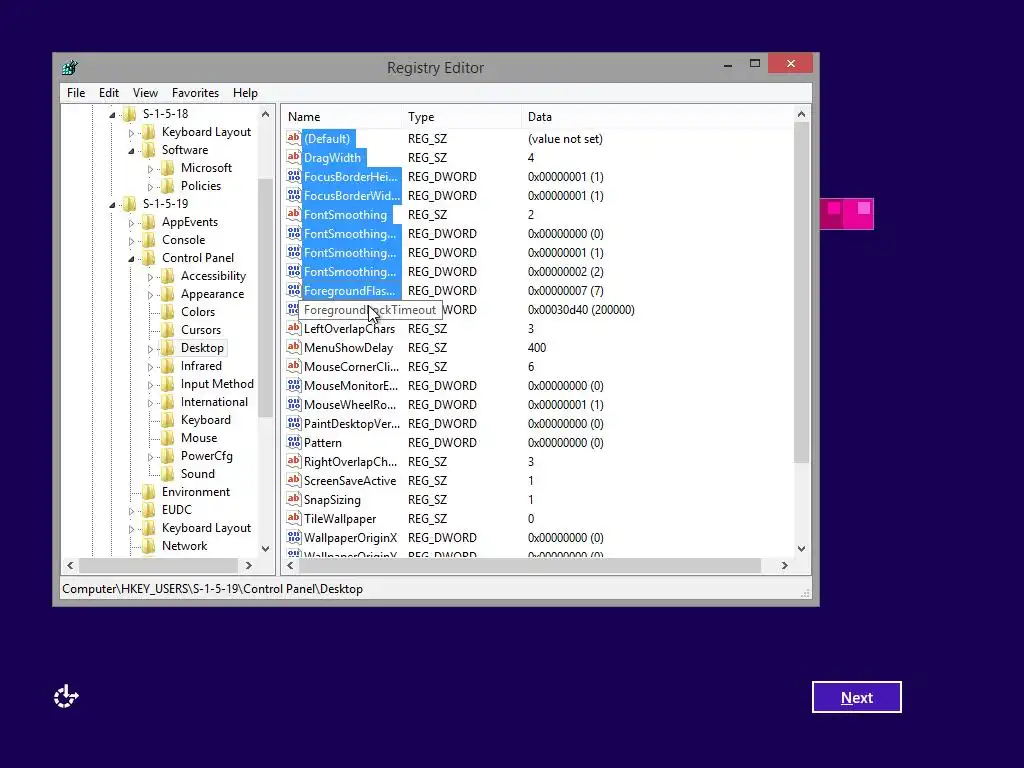This screenshot has width=1024, height=768.
Task: Select the Microsoft key under Software
Action: tap(206, 168)
